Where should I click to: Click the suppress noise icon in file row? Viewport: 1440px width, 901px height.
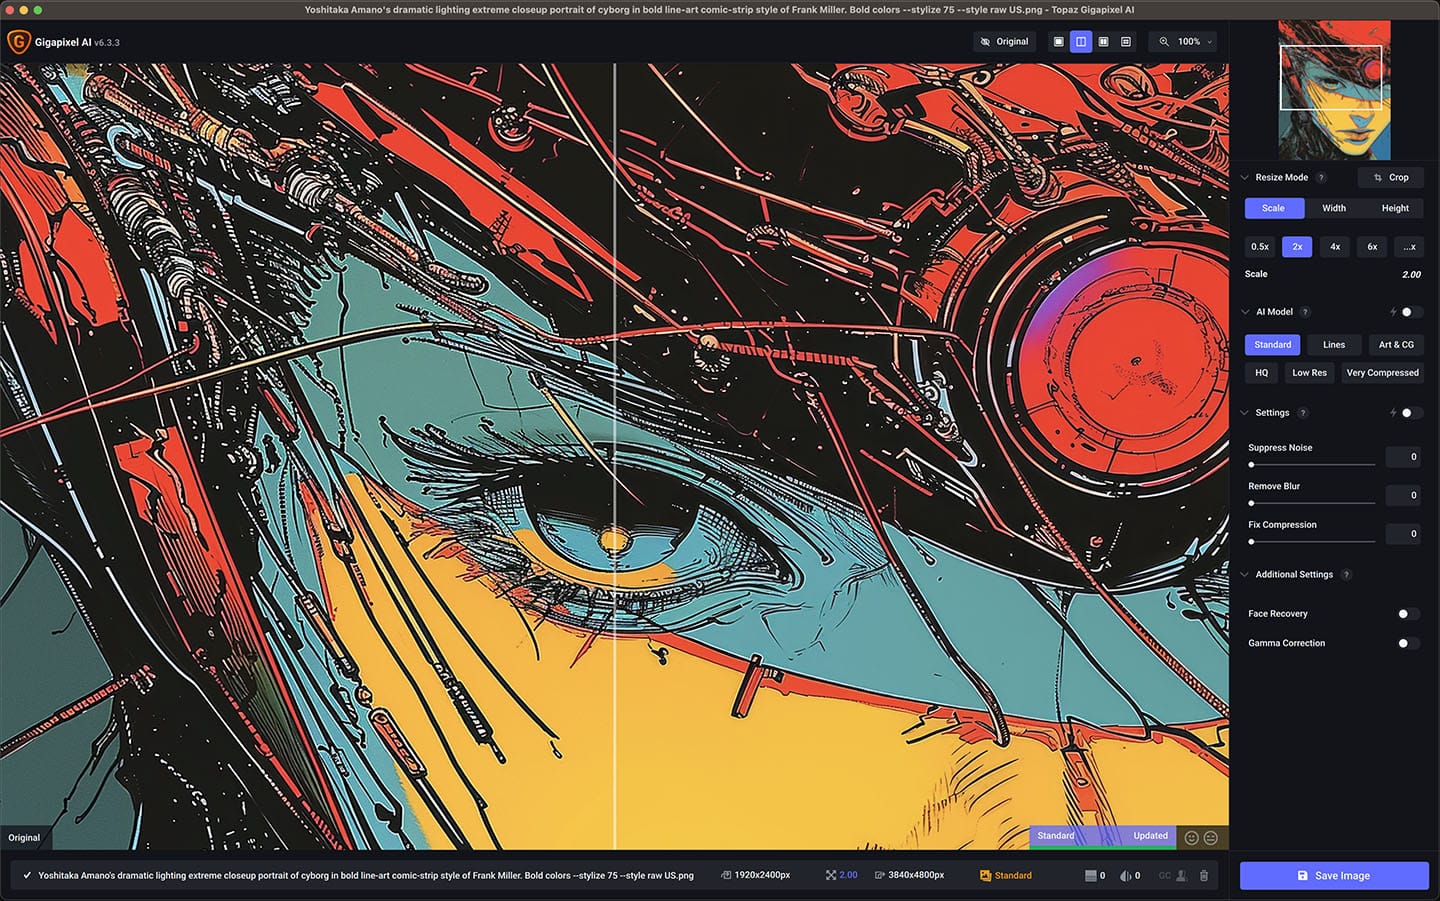1091,876
